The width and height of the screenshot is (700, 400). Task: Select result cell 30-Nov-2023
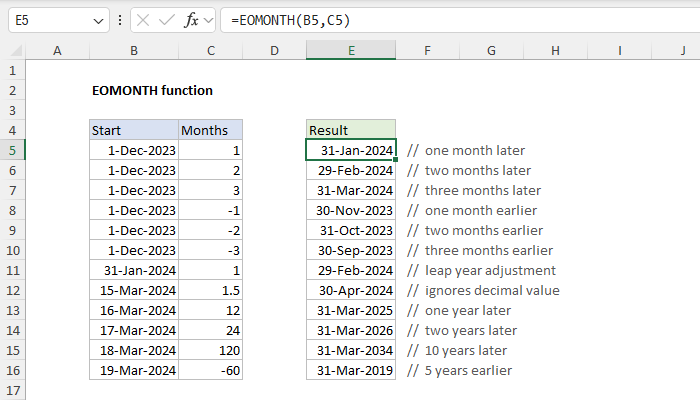pos(351,210)
